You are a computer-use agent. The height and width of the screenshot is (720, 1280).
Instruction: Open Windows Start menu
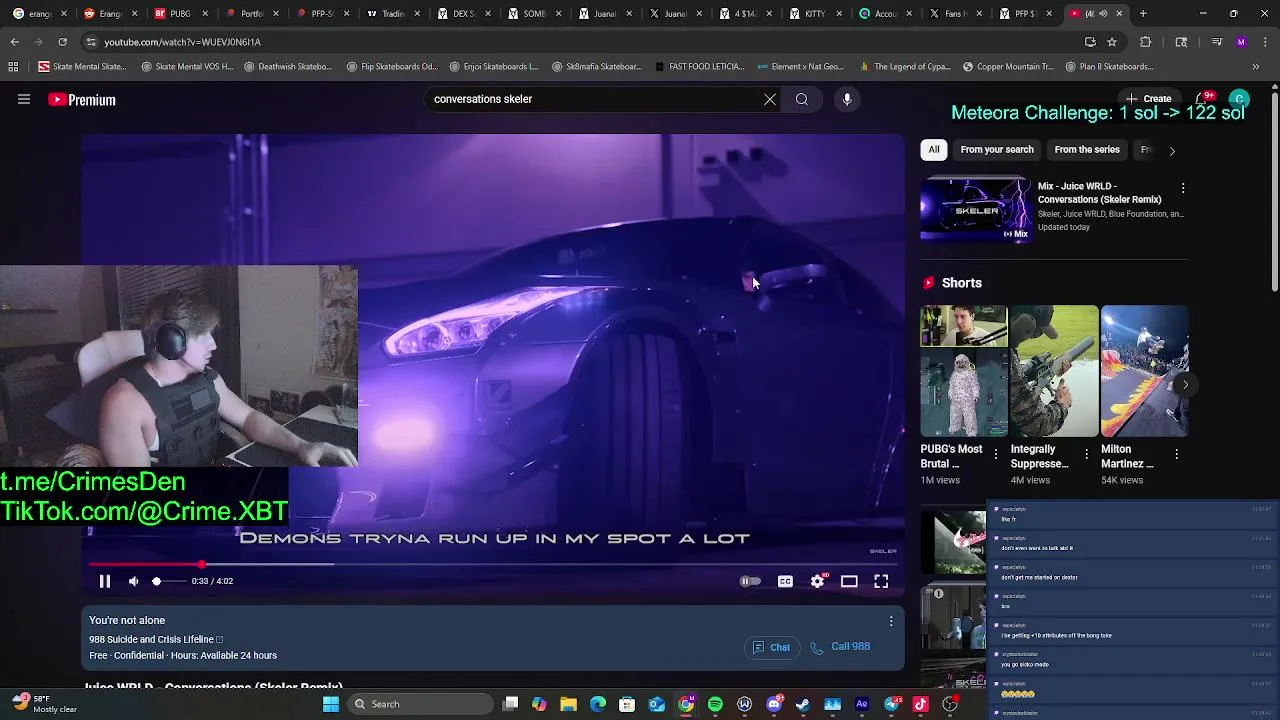pos(330,704)
